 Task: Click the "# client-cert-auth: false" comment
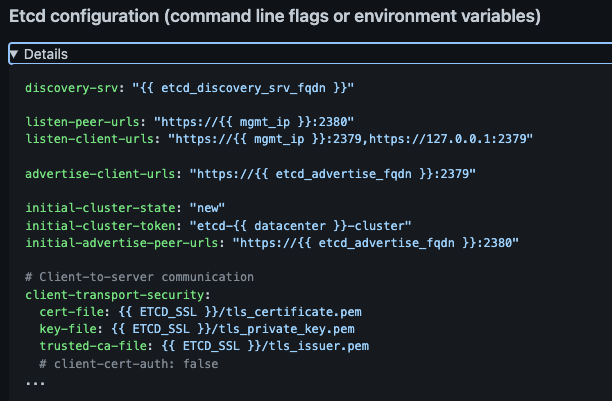point(129,364)
